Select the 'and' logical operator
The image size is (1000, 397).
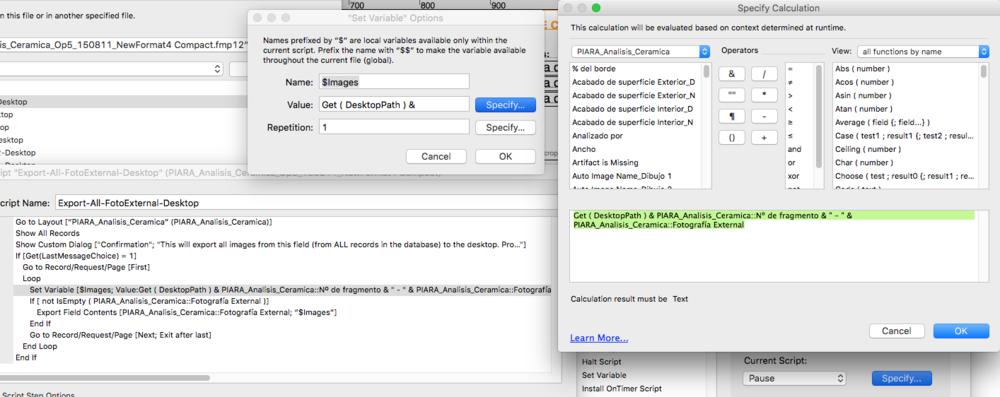794,149
